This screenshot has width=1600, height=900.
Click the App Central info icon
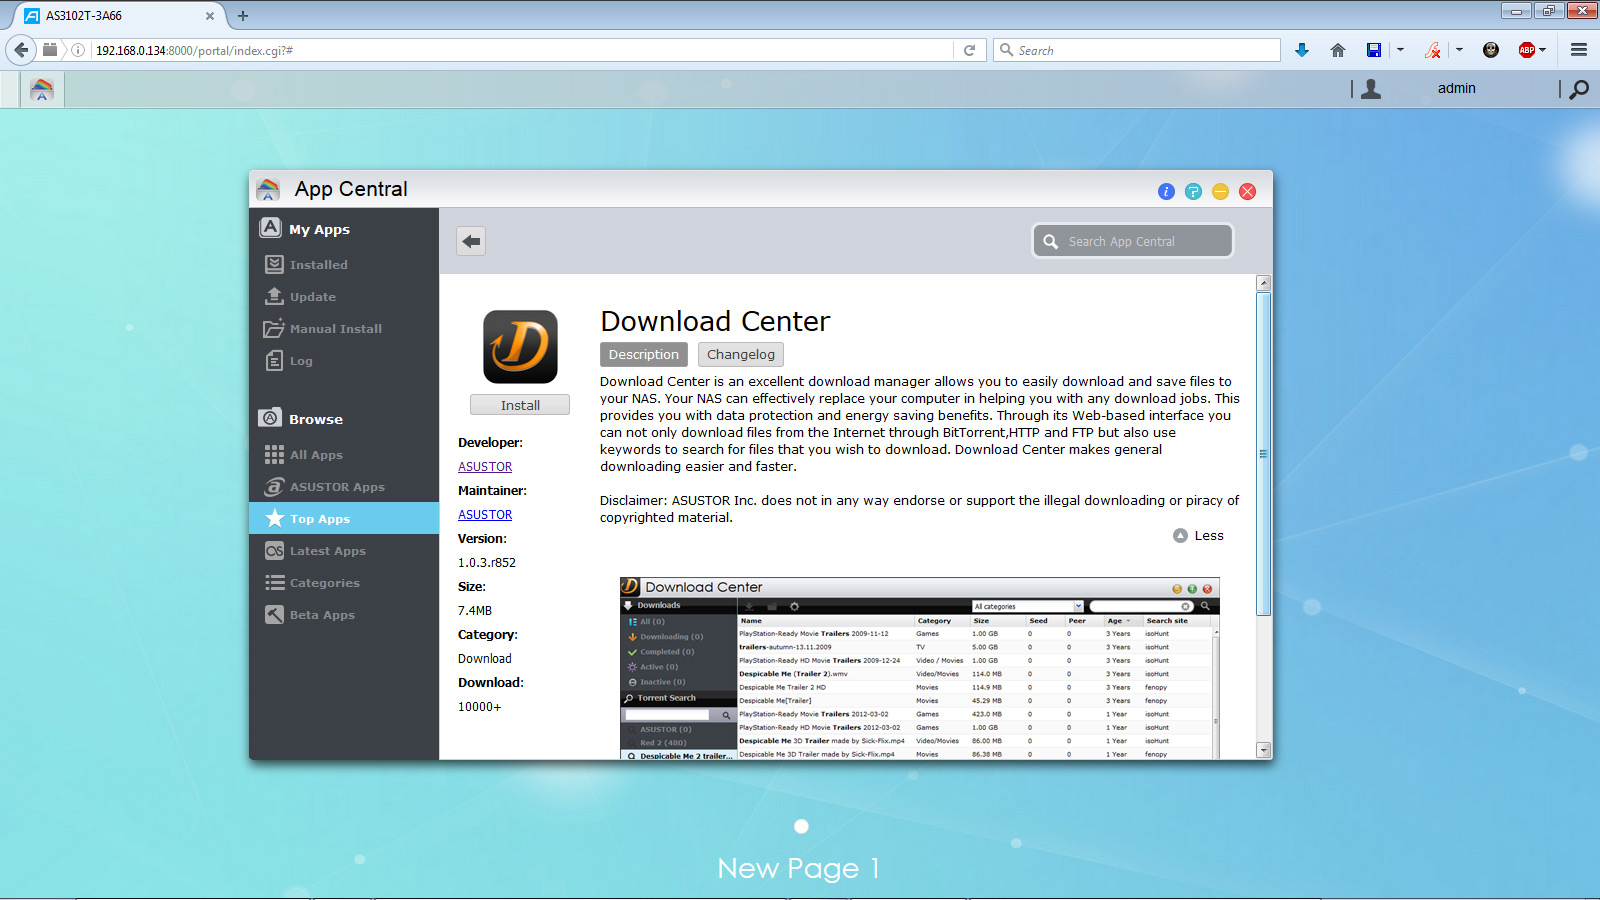click(x=1166, y=191)
